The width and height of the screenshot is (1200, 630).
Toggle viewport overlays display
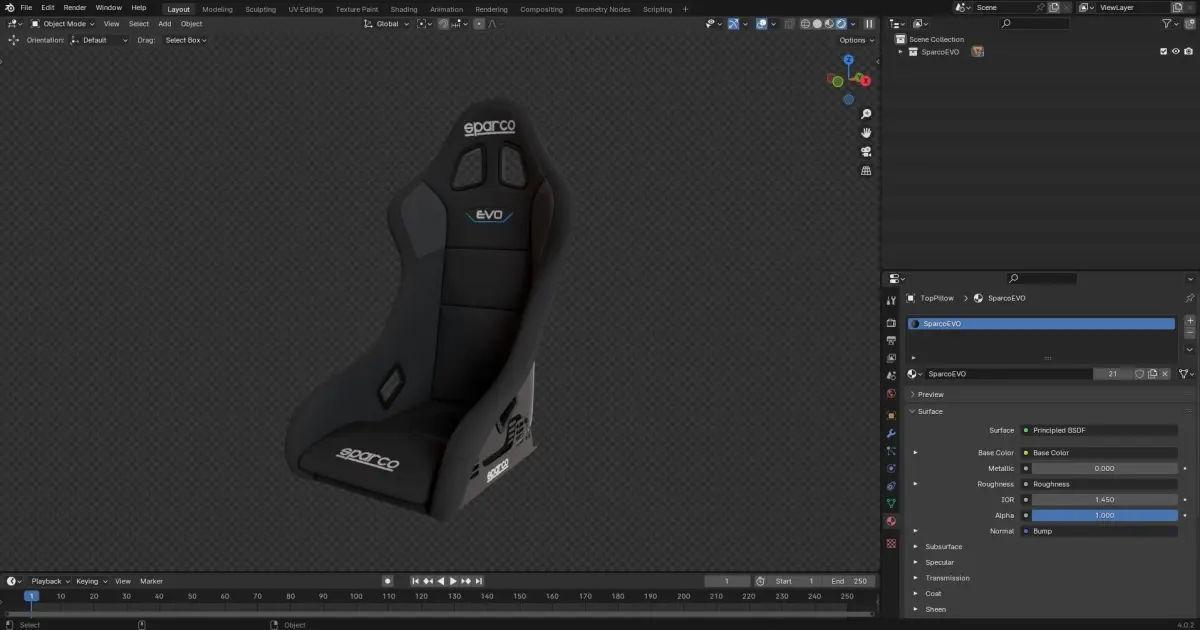[761, 23]
